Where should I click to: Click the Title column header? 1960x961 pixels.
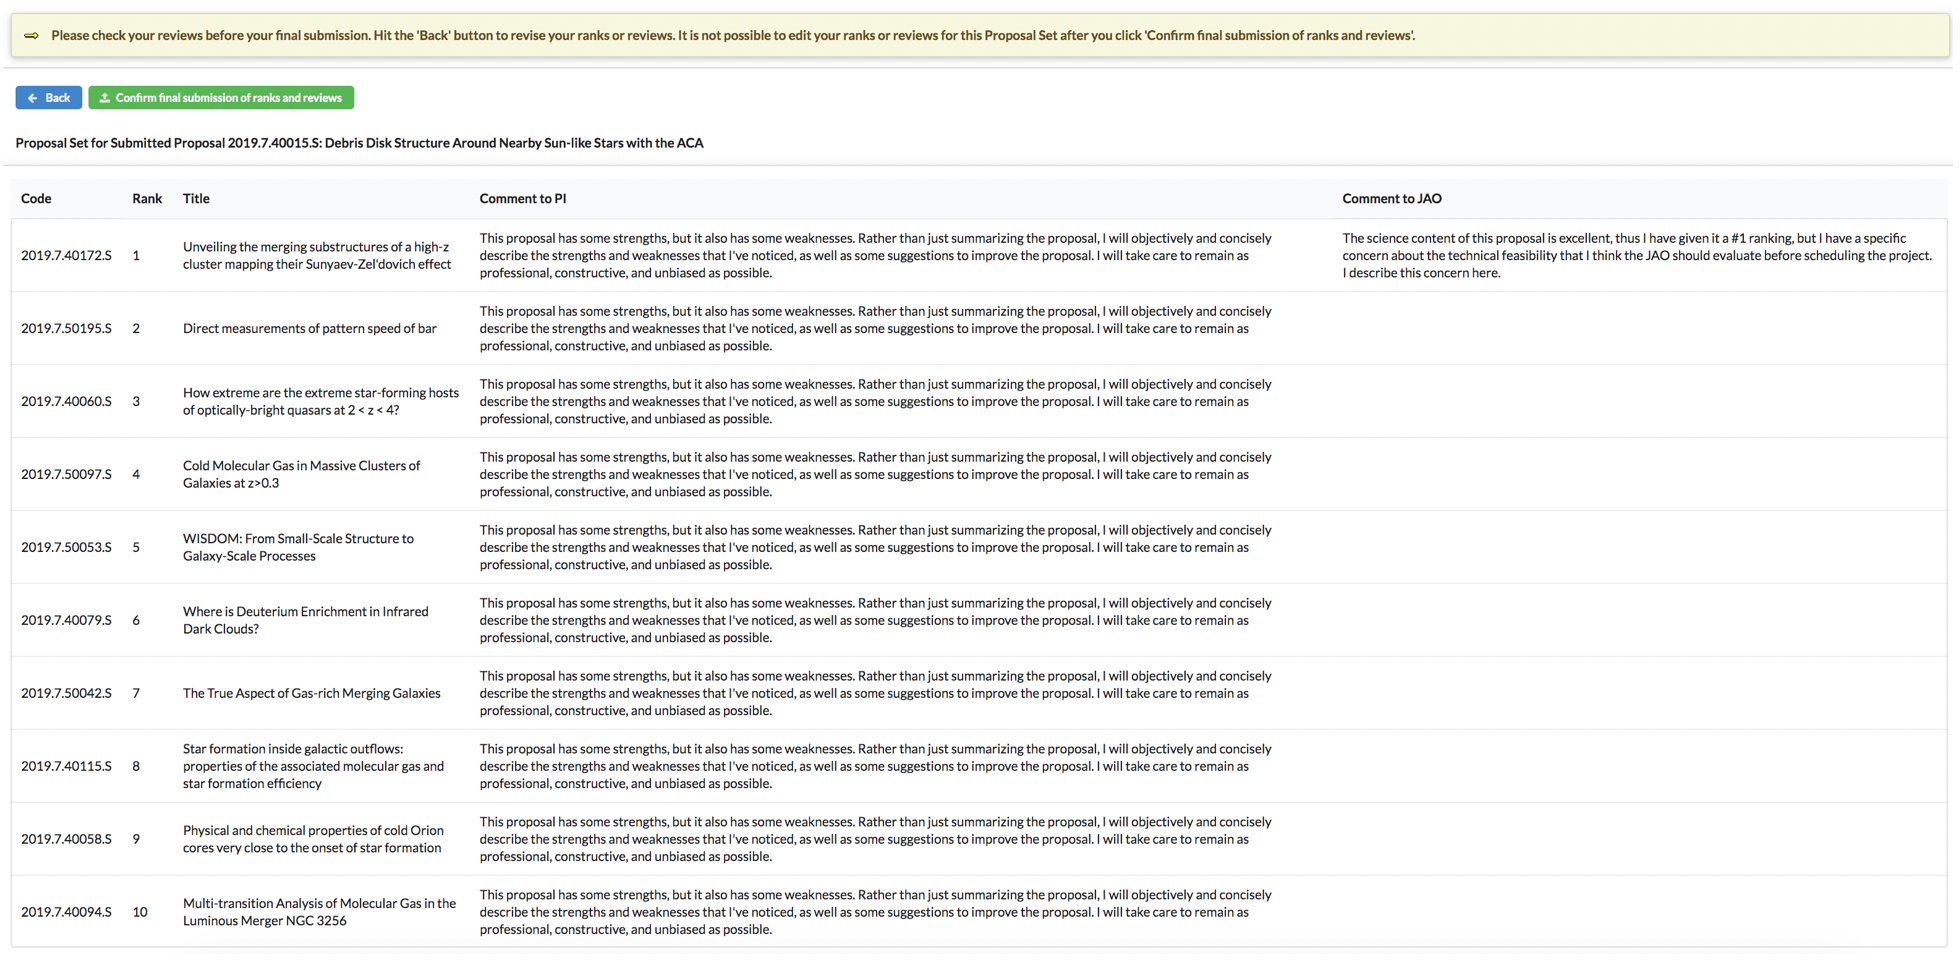click(196, 199)
